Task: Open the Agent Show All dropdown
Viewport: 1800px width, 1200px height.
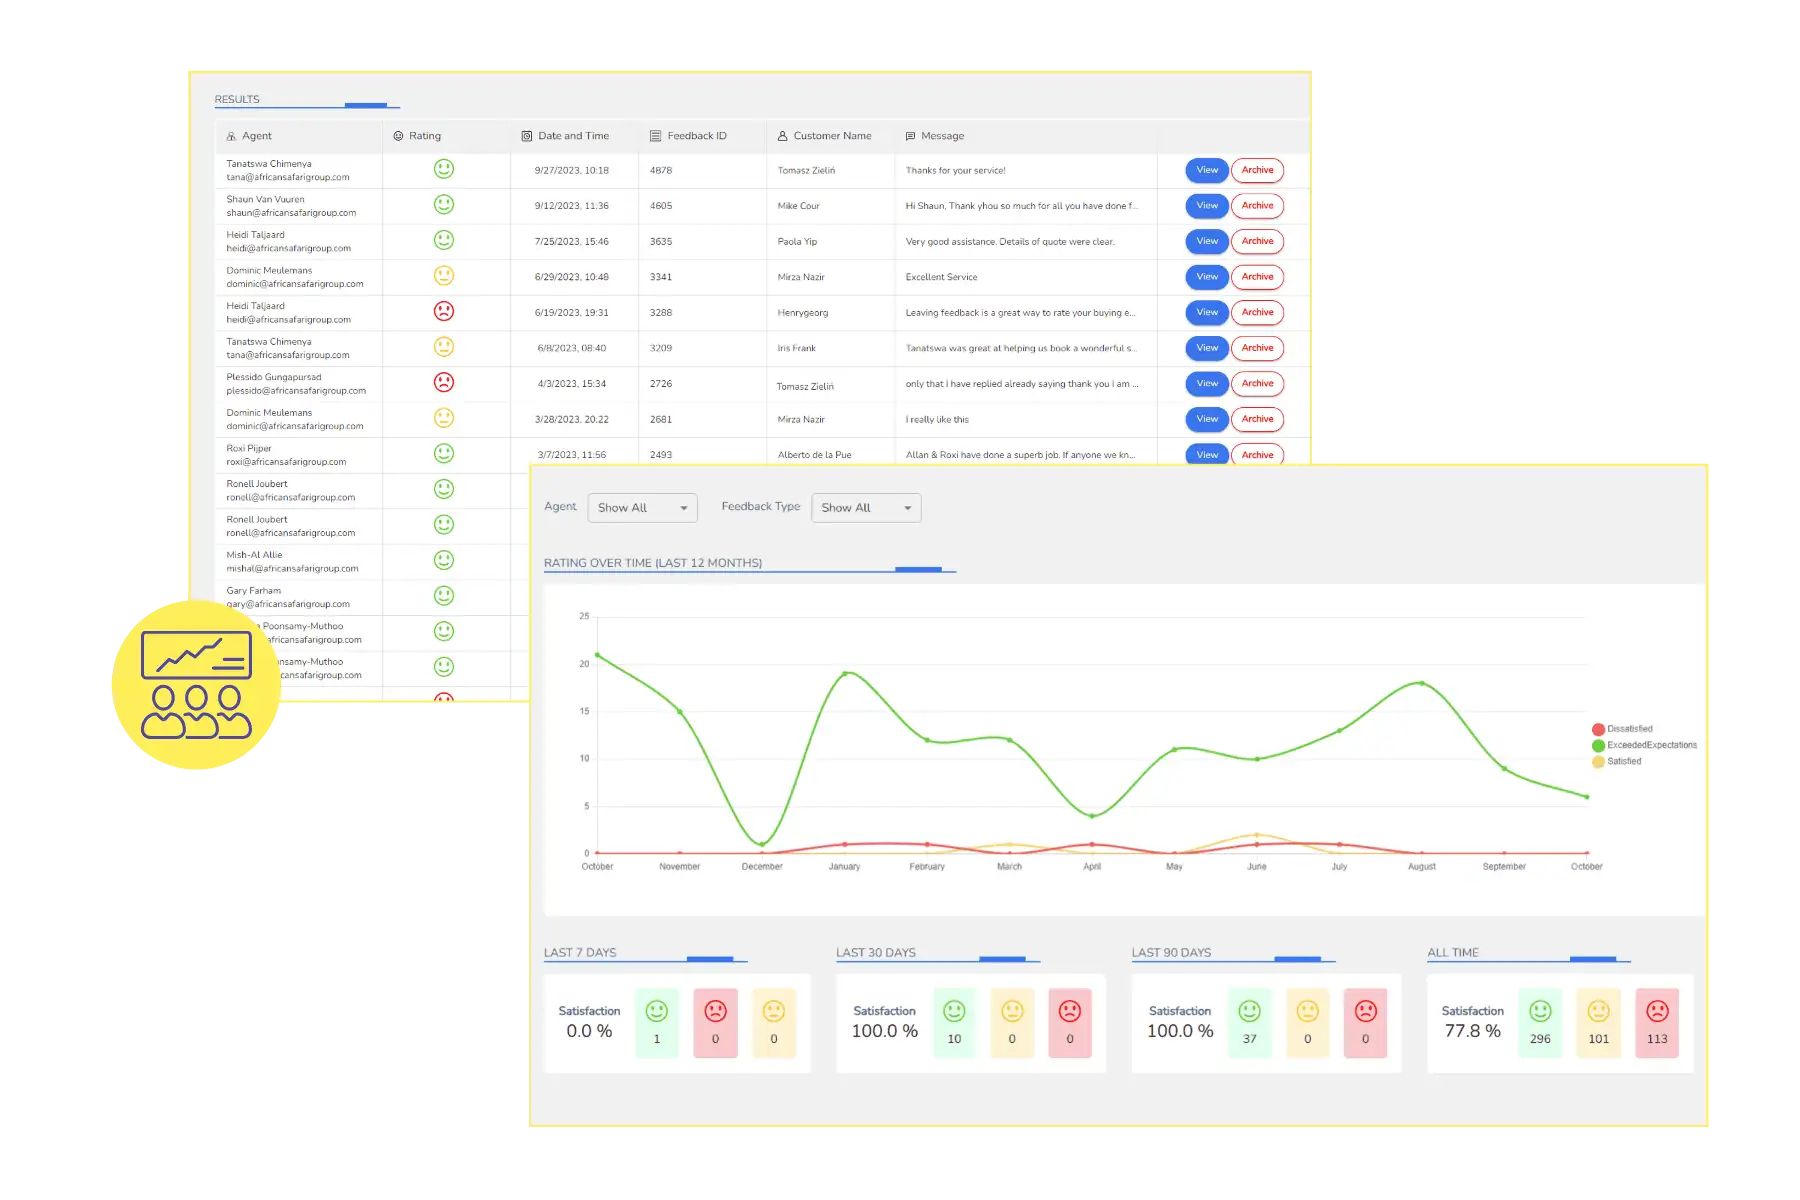Action: click(642, 508)
